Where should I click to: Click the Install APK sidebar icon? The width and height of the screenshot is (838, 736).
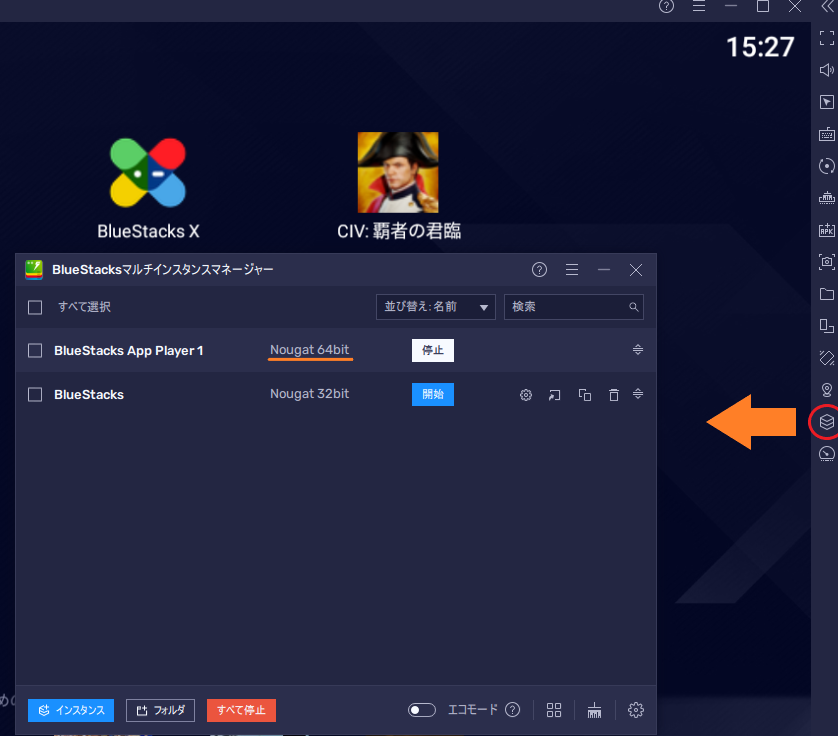(x=826, y=230)
